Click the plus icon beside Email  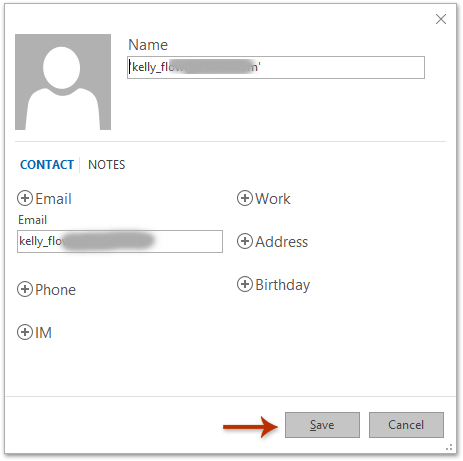pos(25,198)
